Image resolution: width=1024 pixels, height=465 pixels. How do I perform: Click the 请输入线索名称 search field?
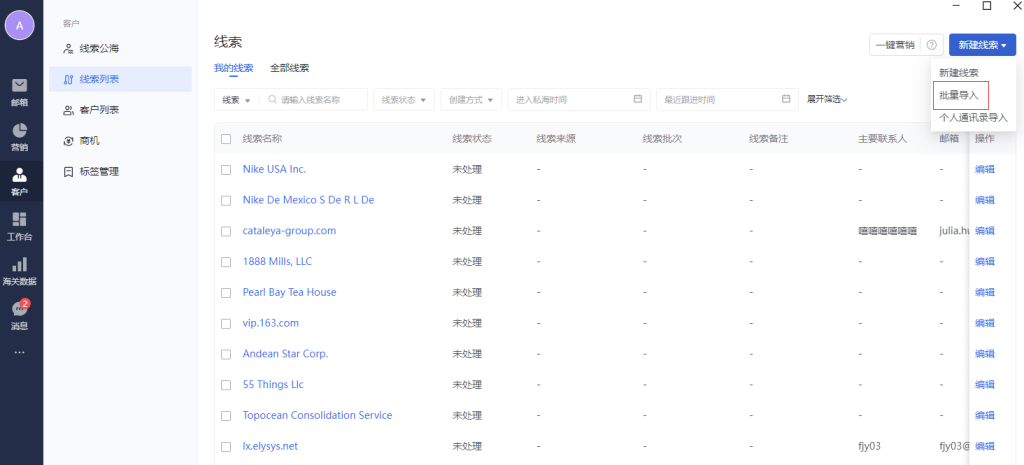[x=318, y=100]
